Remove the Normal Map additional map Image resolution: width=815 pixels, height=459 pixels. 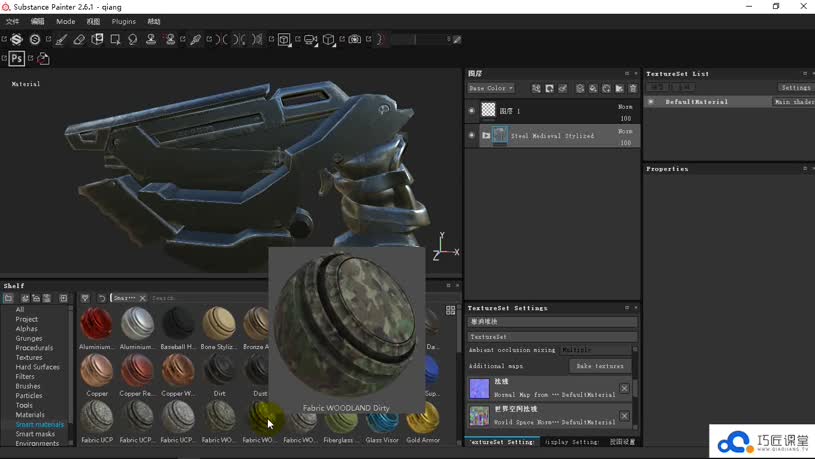point(624,388)
